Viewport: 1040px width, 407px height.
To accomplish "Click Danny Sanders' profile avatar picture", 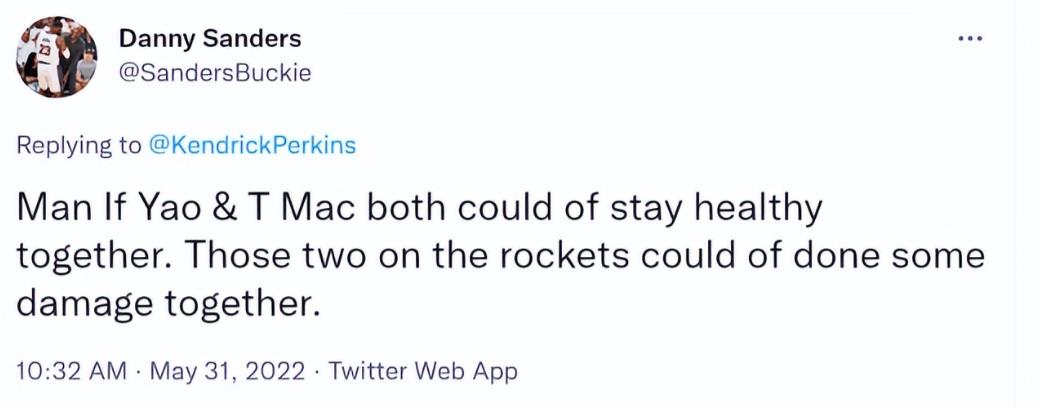I will coord(57,57).
